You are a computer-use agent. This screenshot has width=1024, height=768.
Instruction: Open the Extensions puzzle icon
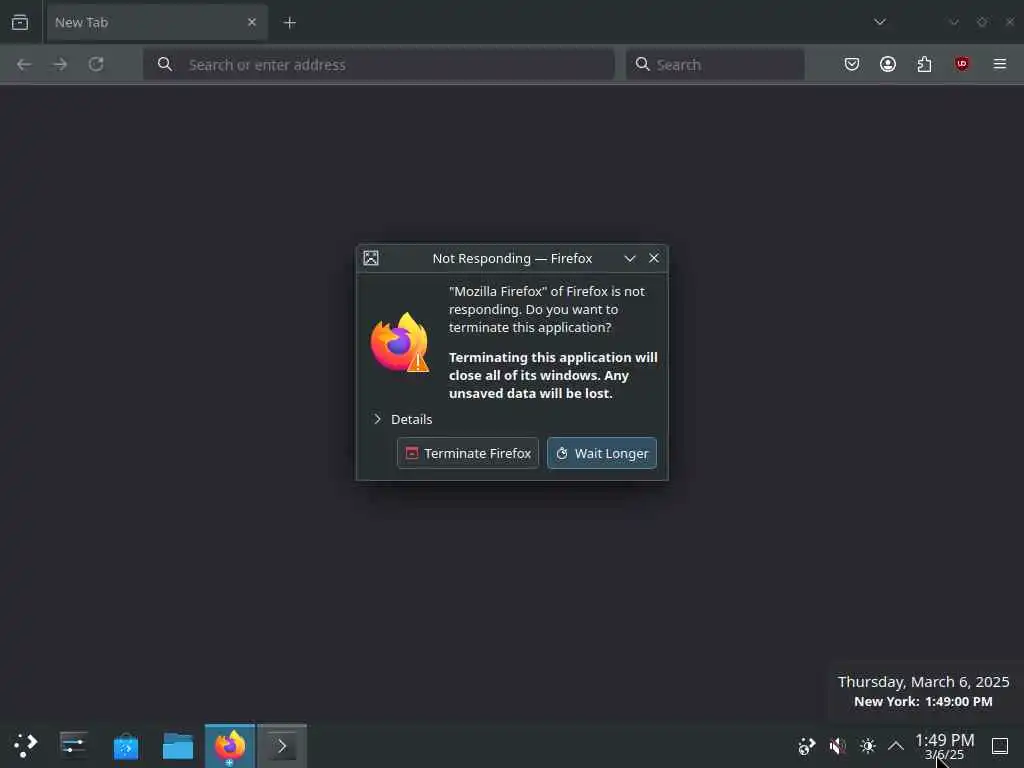tap(924, 64)
